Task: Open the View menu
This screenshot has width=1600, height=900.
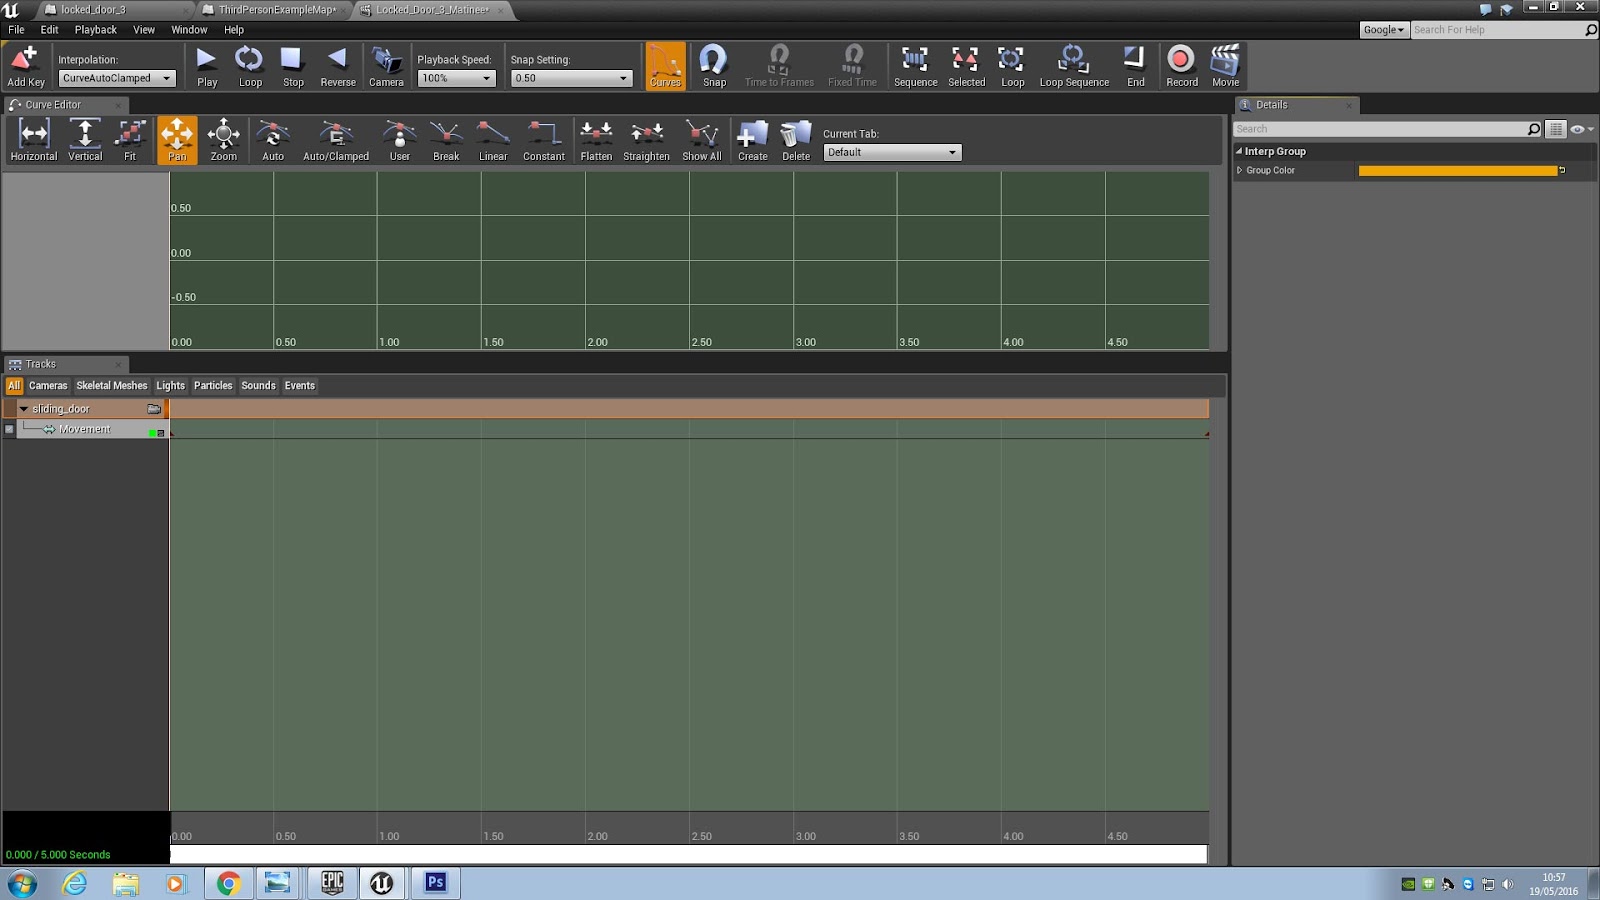Action: pos(144,30)
